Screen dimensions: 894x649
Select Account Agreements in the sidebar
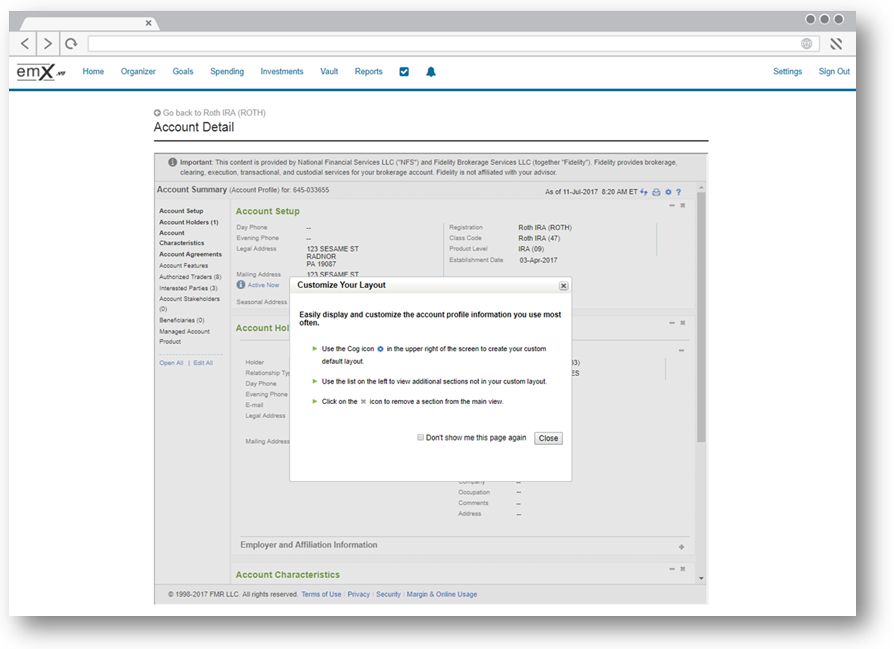pyautogui.click(x=190, y=254)
